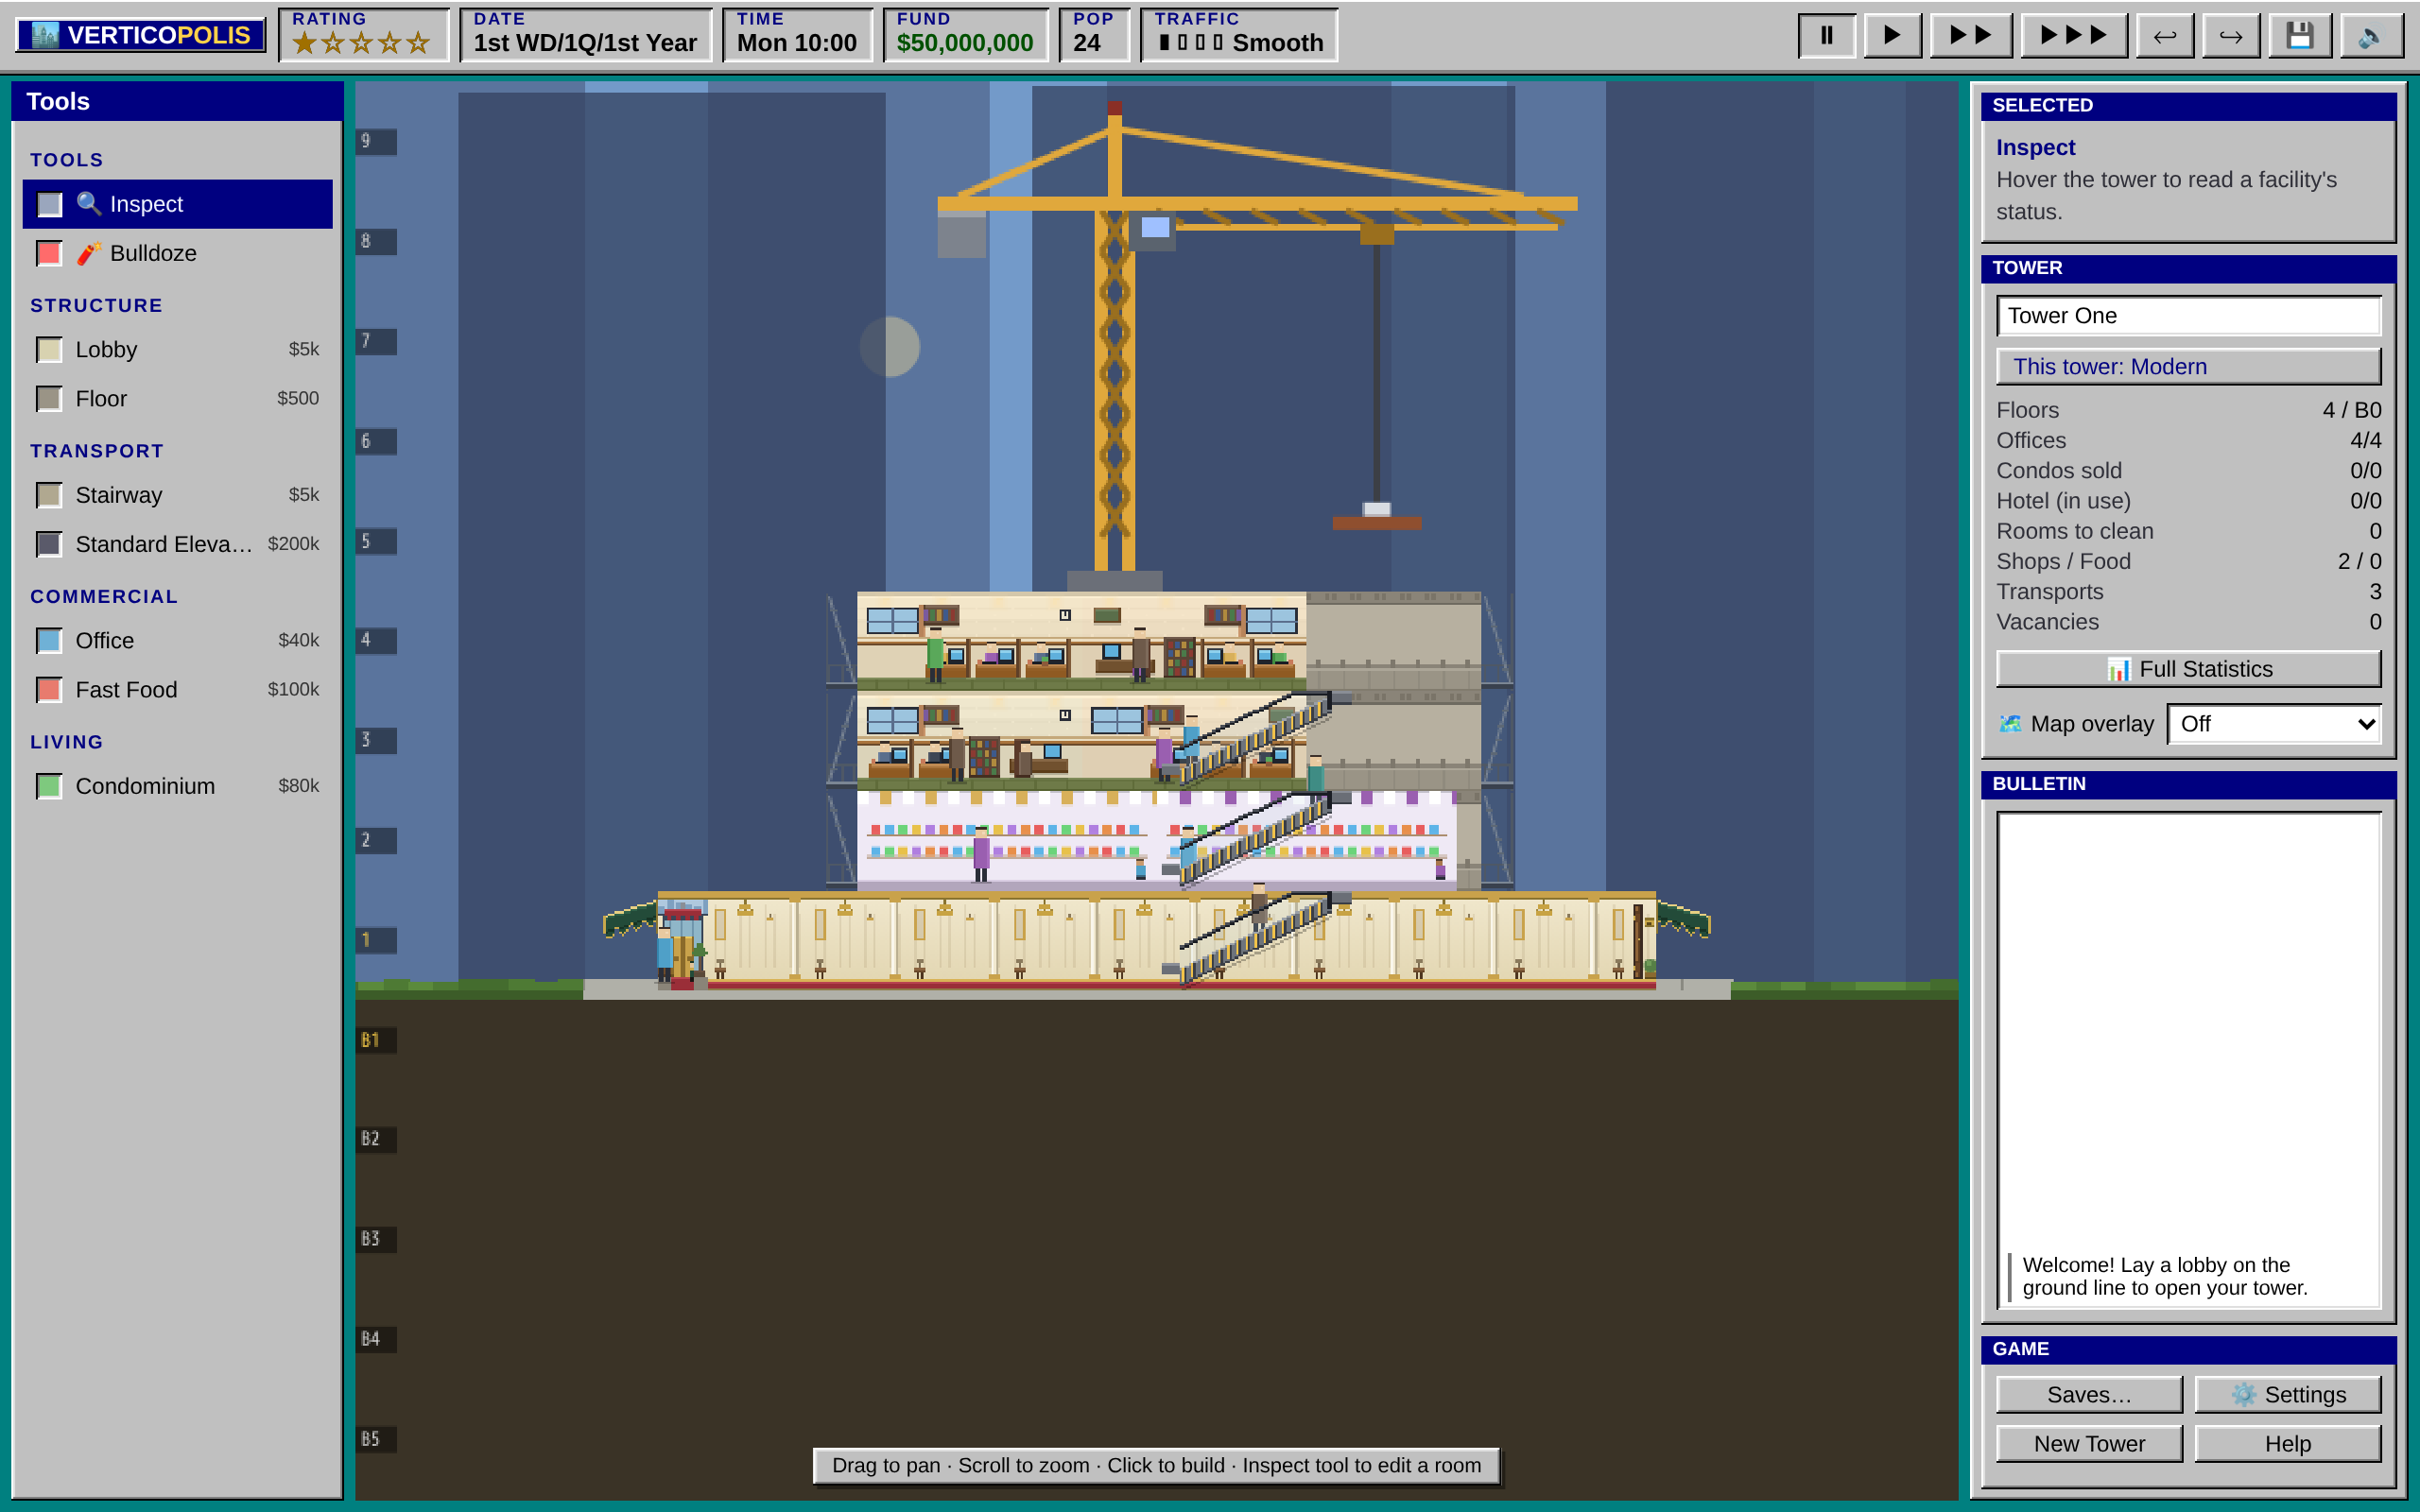Viewport: 2420px width, 1512px height.
Task: Open the Map overlay dropdown
Action: pyautogui.click(x=2273, y=724)
